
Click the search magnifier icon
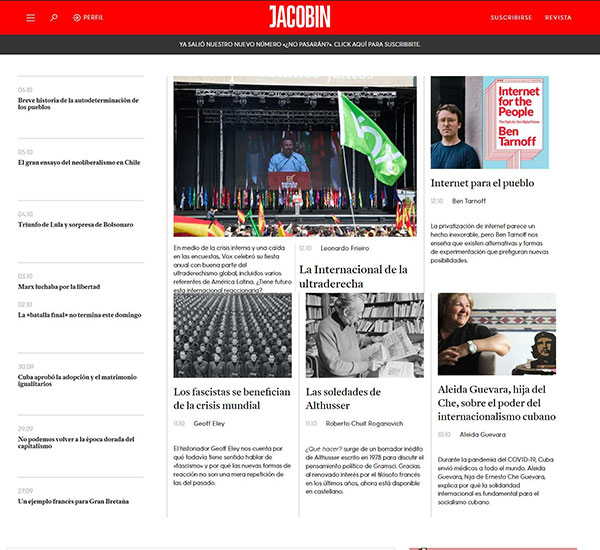[x=54, y=18]
